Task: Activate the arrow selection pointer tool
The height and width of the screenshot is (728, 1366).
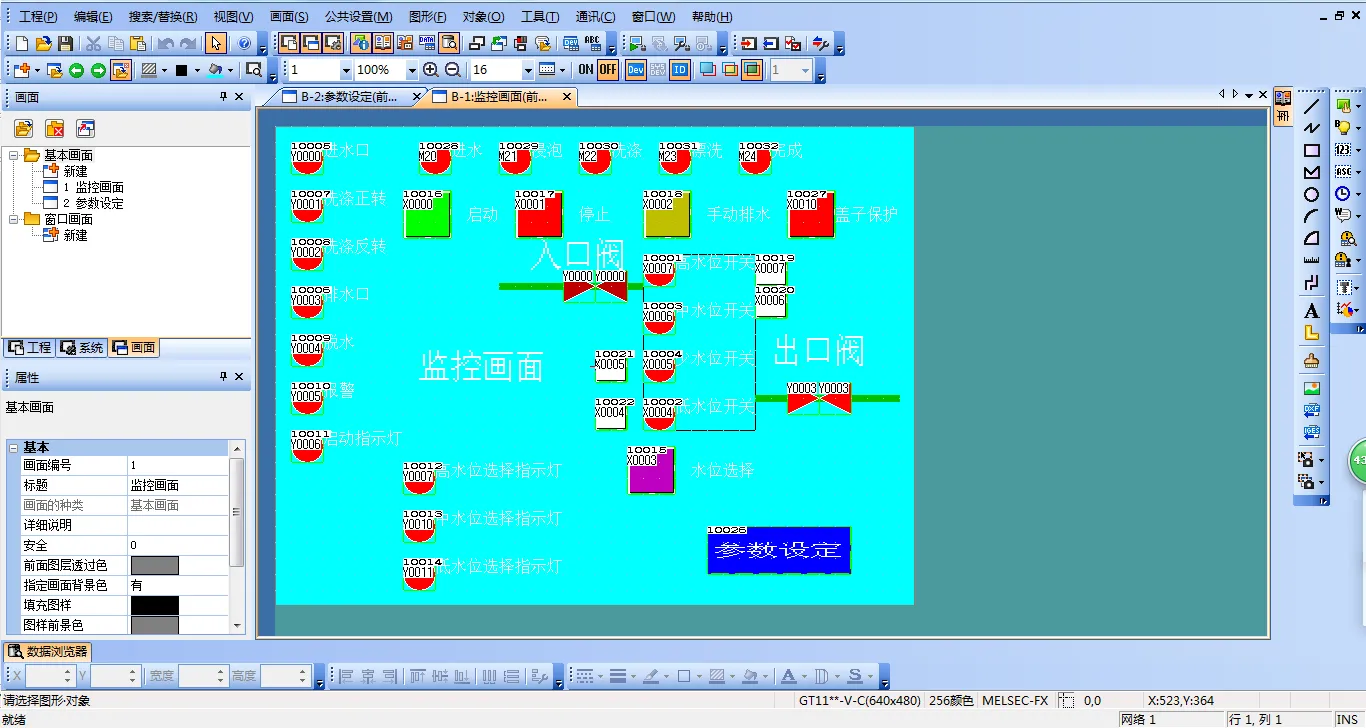Action: (x=216, y=43)
